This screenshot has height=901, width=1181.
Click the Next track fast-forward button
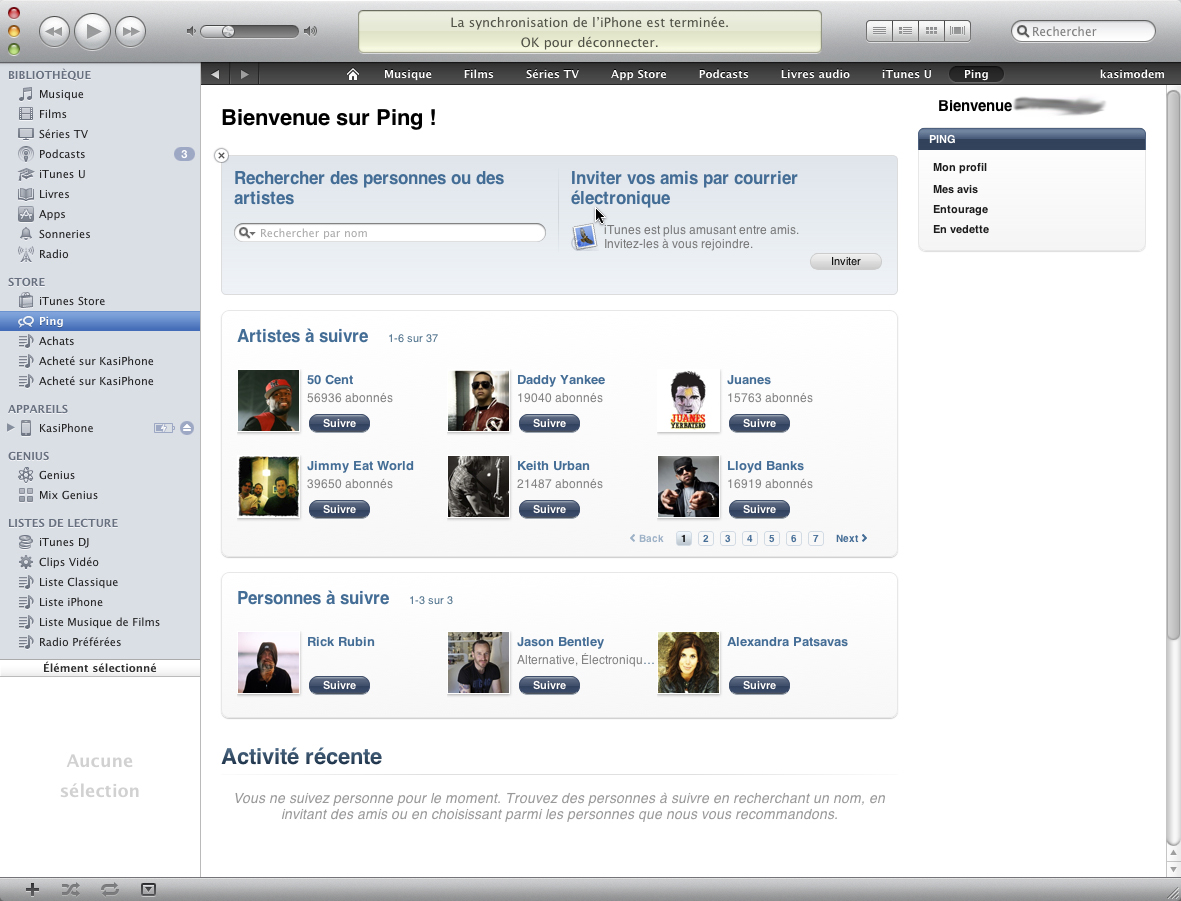pyautogui.click(x=130, y=32)
